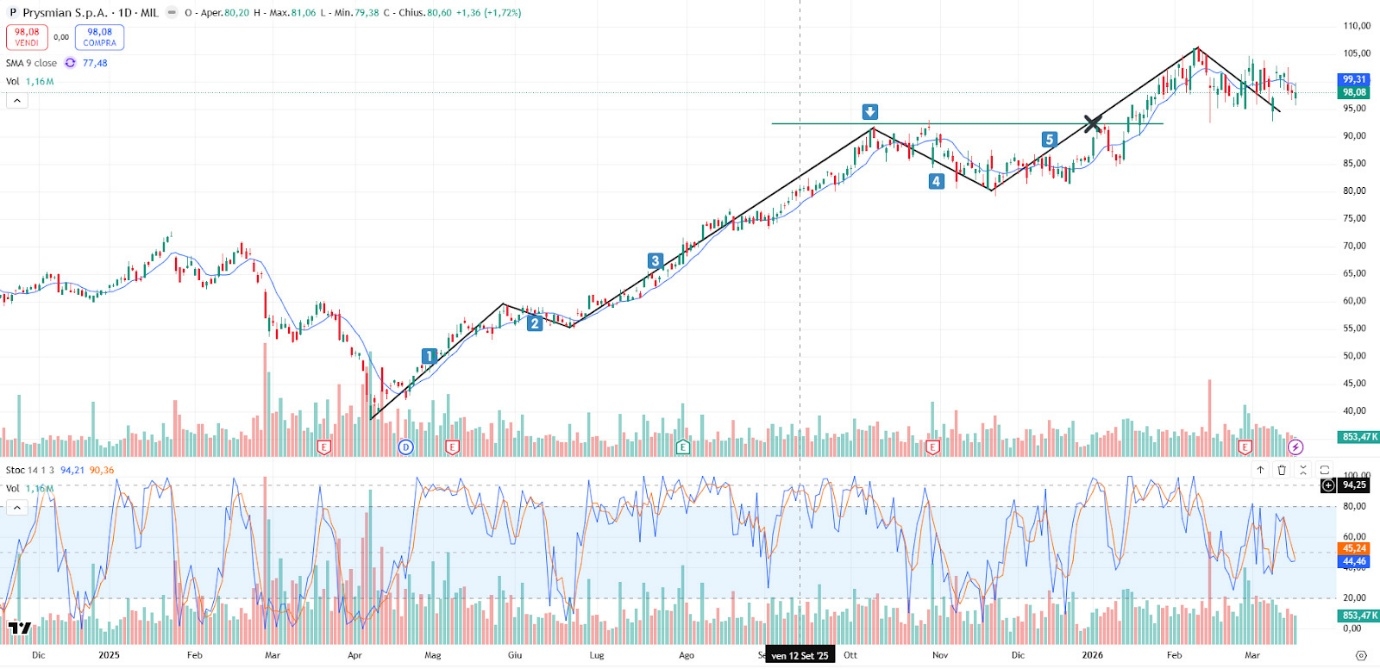Select the Stoc 14 1 3 indicator label
This screenshot has width=1380, height=669.
pyautogui.click(x=30, y=469)
